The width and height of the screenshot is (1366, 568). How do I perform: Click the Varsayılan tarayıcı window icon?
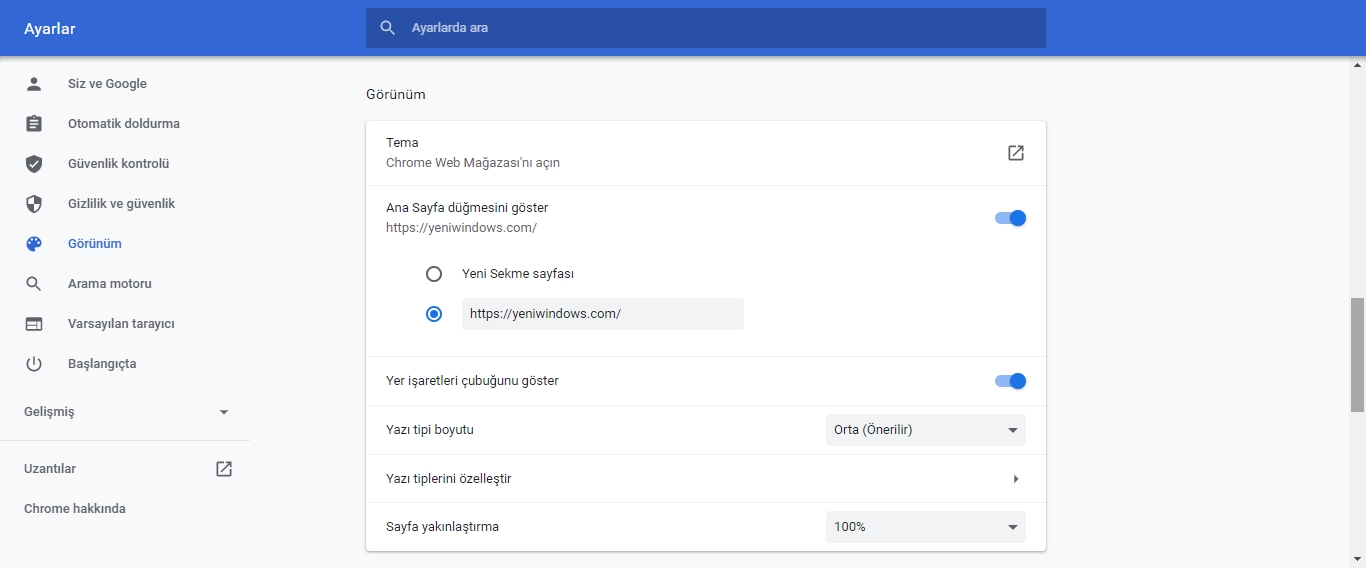(34, 324)
